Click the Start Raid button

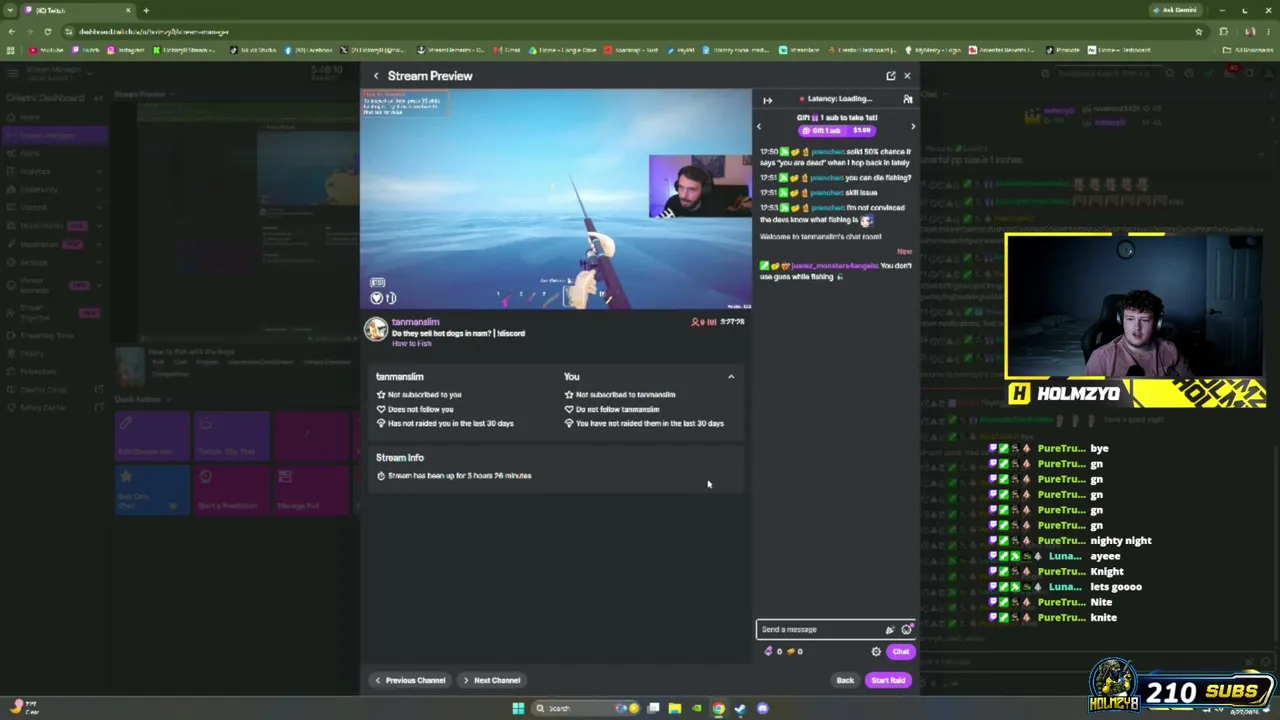(x=888, y=680)
